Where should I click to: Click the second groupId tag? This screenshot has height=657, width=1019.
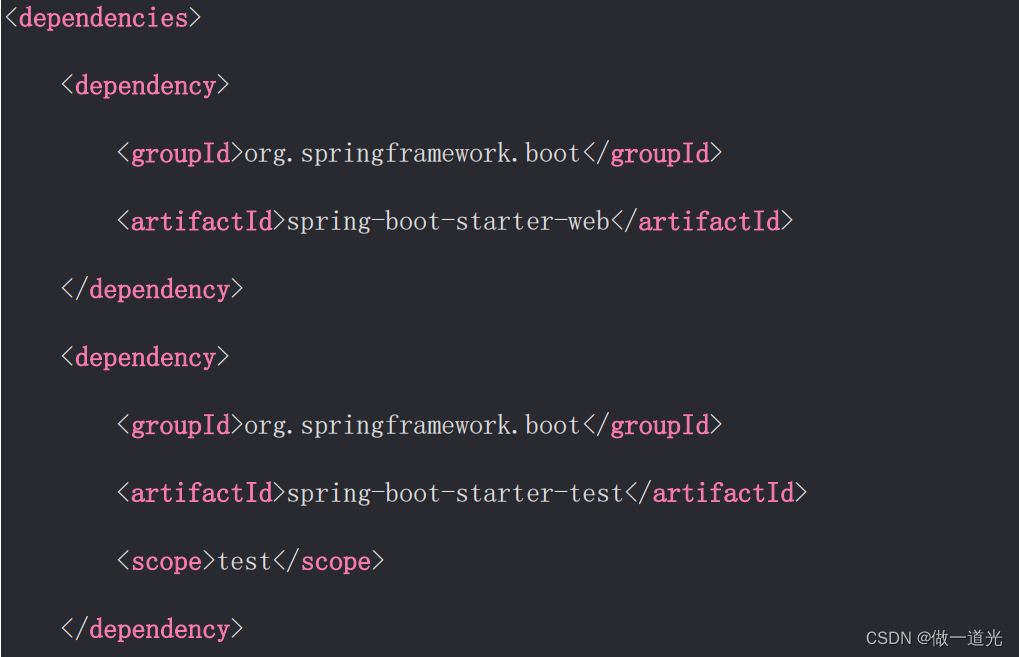pos(178,425)
